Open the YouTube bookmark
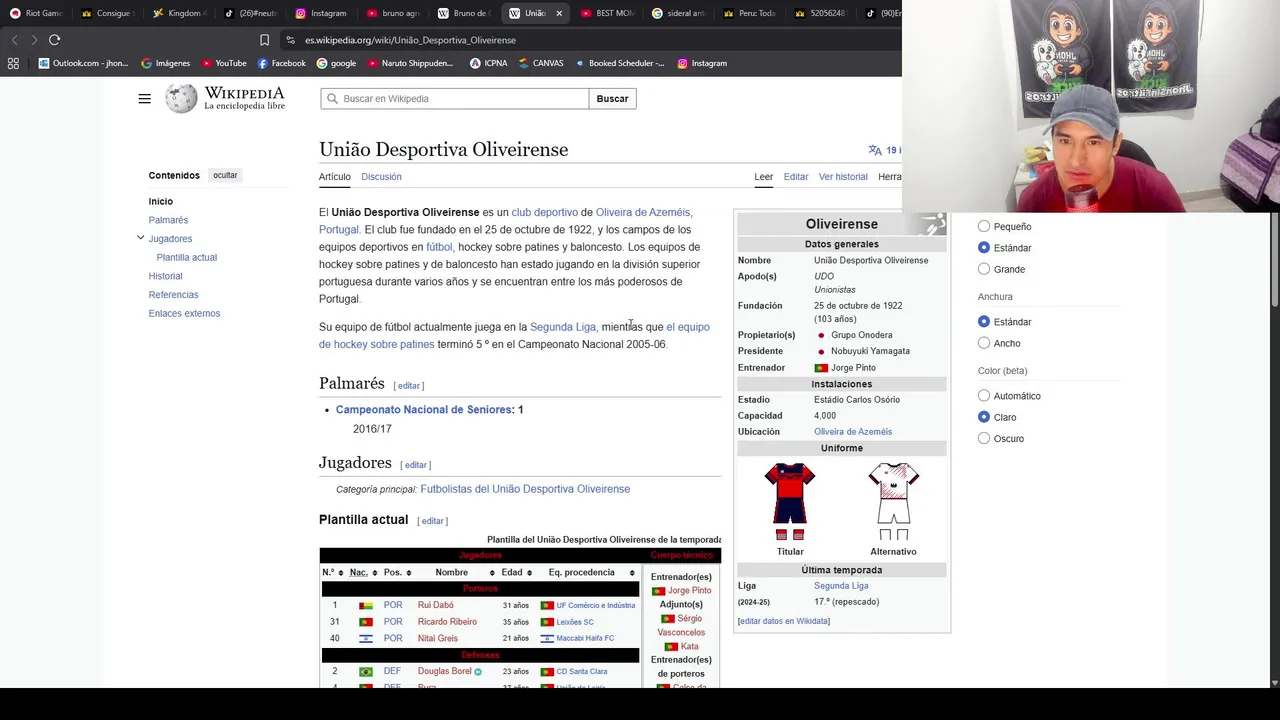The height and width of the screenshot is (720, 1280). [x=223, y=63]
